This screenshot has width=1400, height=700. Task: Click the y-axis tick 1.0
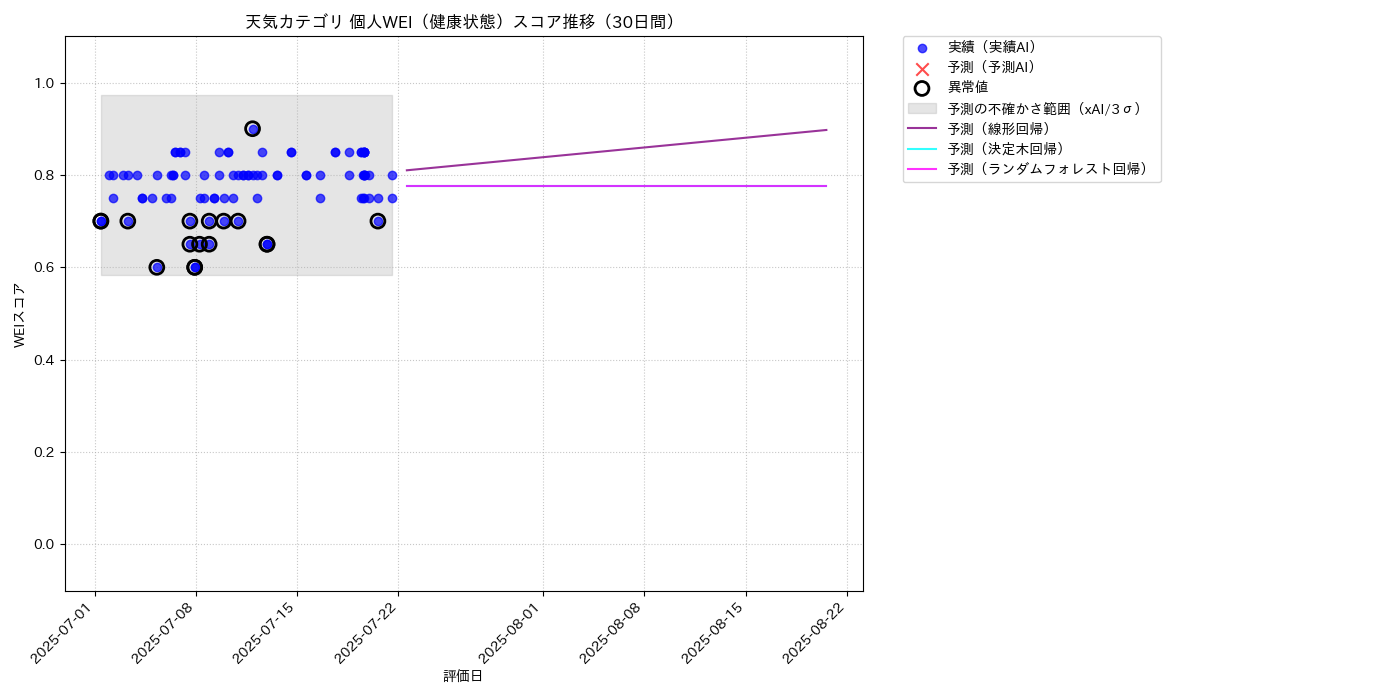click(x=45, y=83)
